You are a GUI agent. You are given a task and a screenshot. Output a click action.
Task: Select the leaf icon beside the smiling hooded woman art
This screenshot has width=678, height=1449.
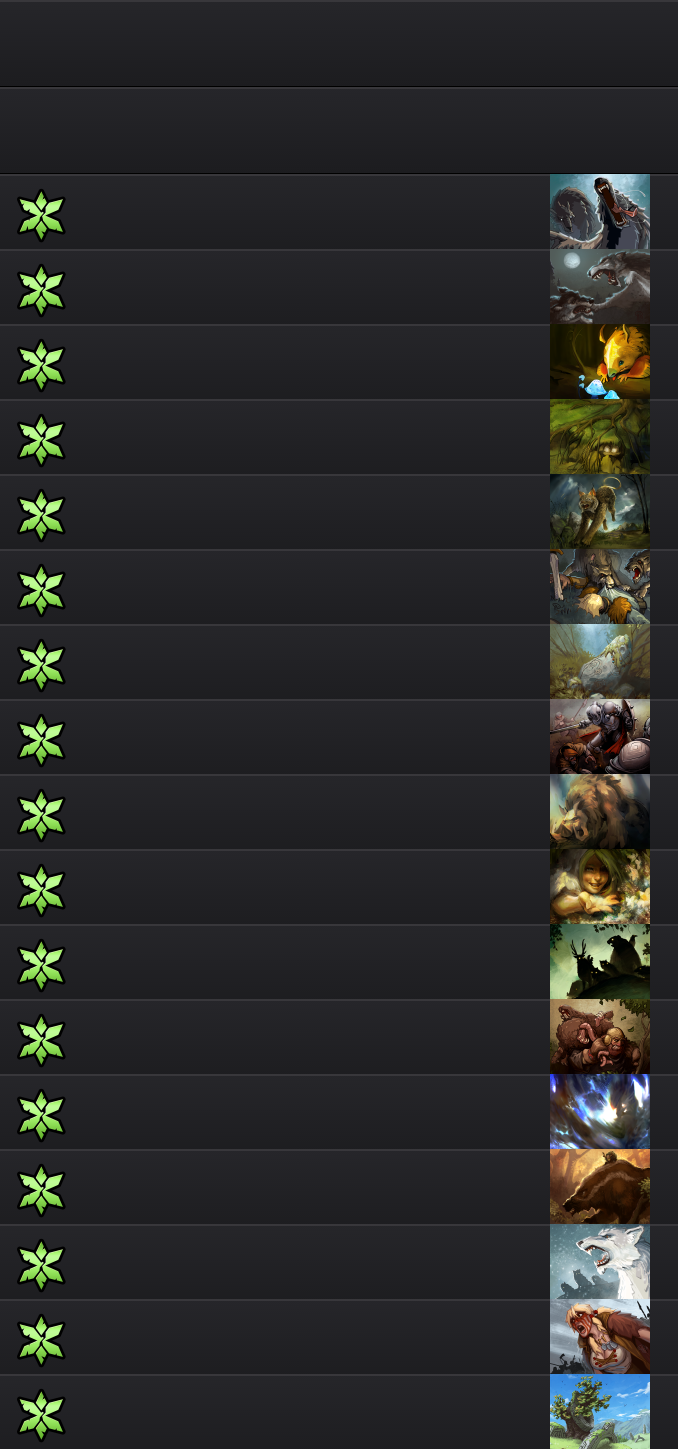tap(41, 890)
